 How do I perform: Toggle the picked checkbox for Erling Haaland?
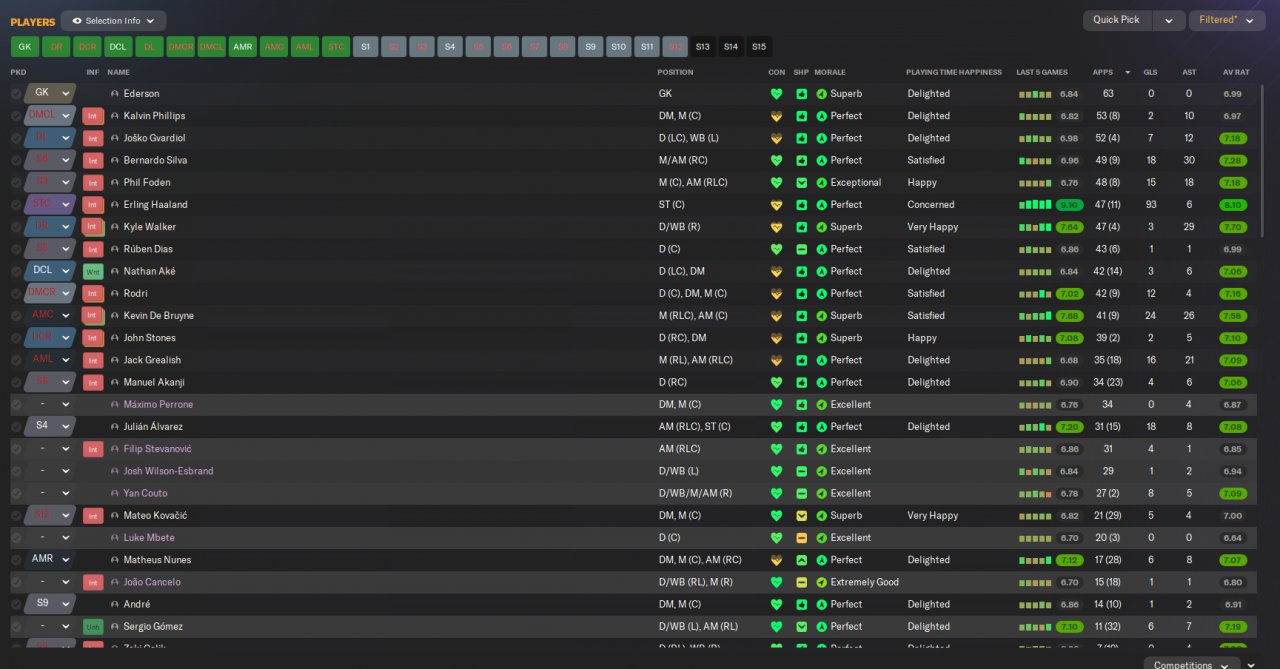coord(16,205)
